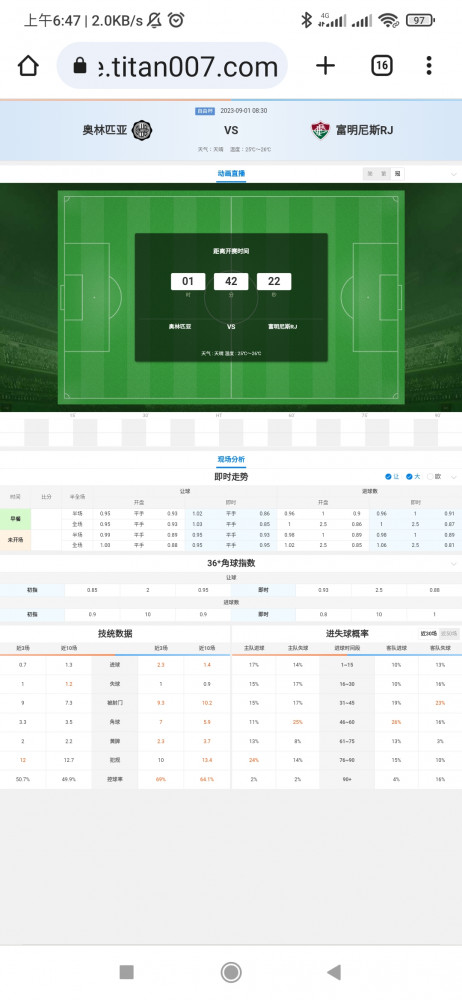
Task: Collapse the 即时走势 section chevron
Action: (x=454, y=477)
